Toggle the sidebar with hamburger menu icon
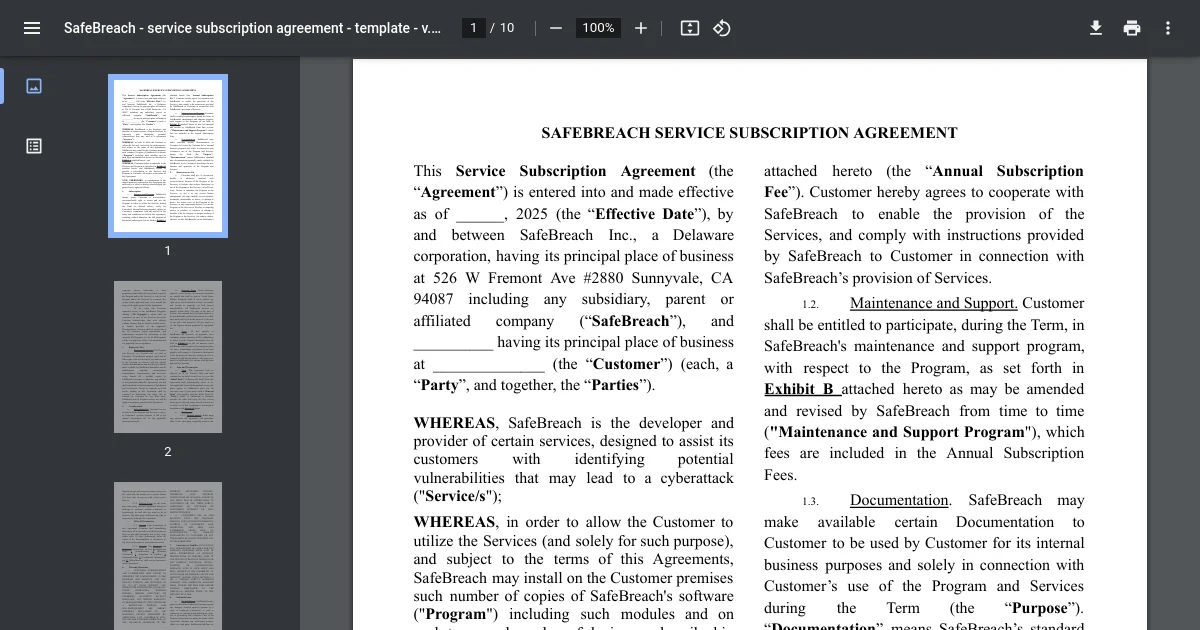Screen dimensions: 1200x630 click(x=32, y=28)
